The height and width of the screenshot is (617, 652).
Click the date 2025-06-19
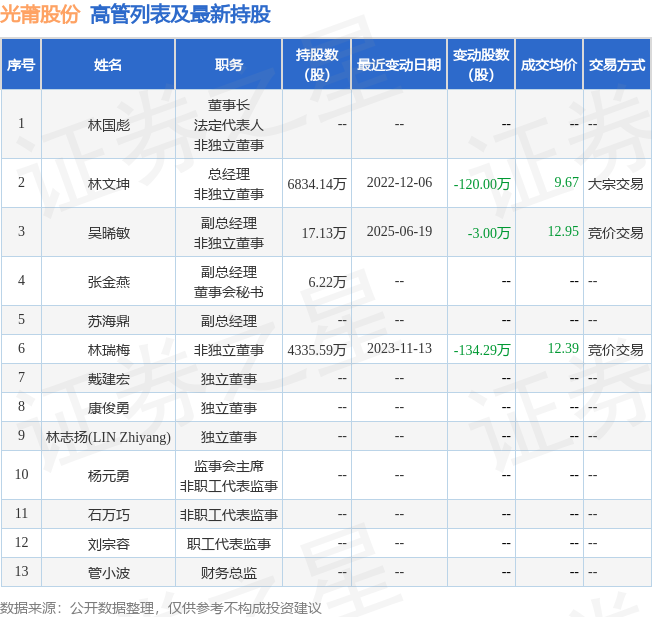tap(399, 231)
